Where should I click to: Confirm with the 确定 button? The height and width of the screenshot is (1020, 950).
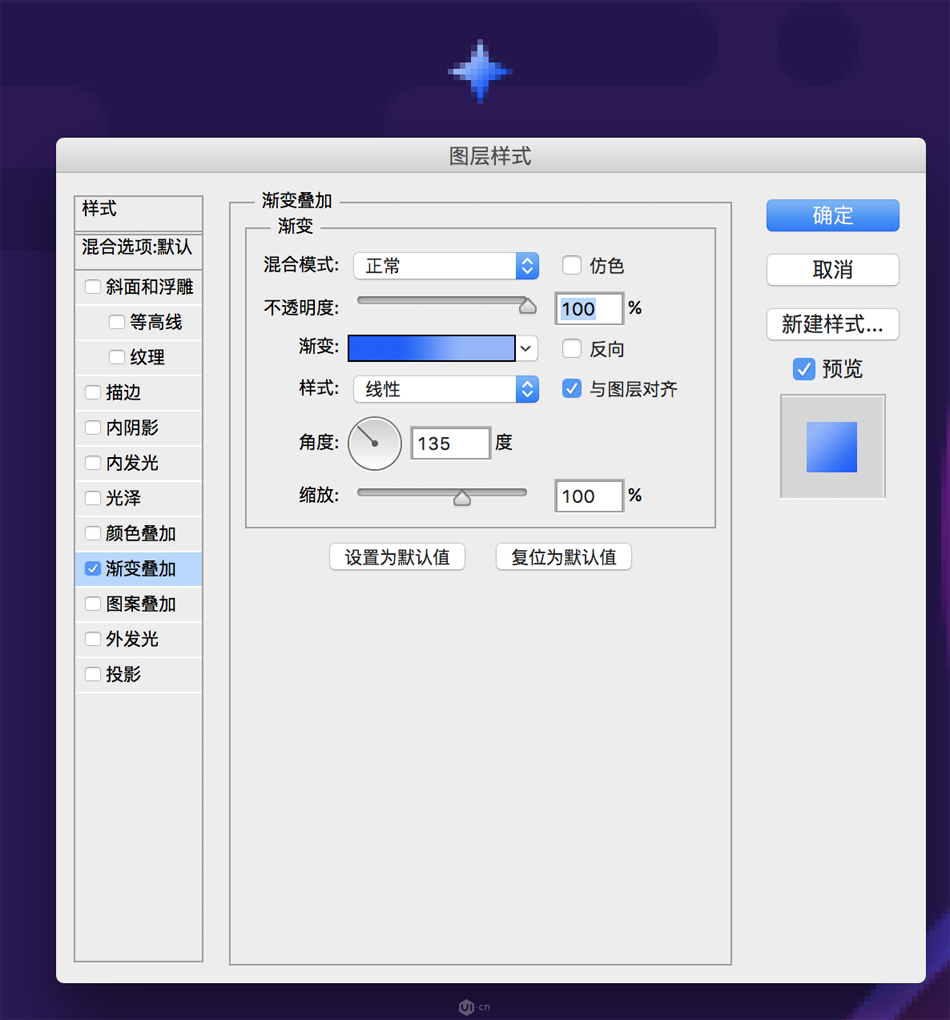[833, 215]
